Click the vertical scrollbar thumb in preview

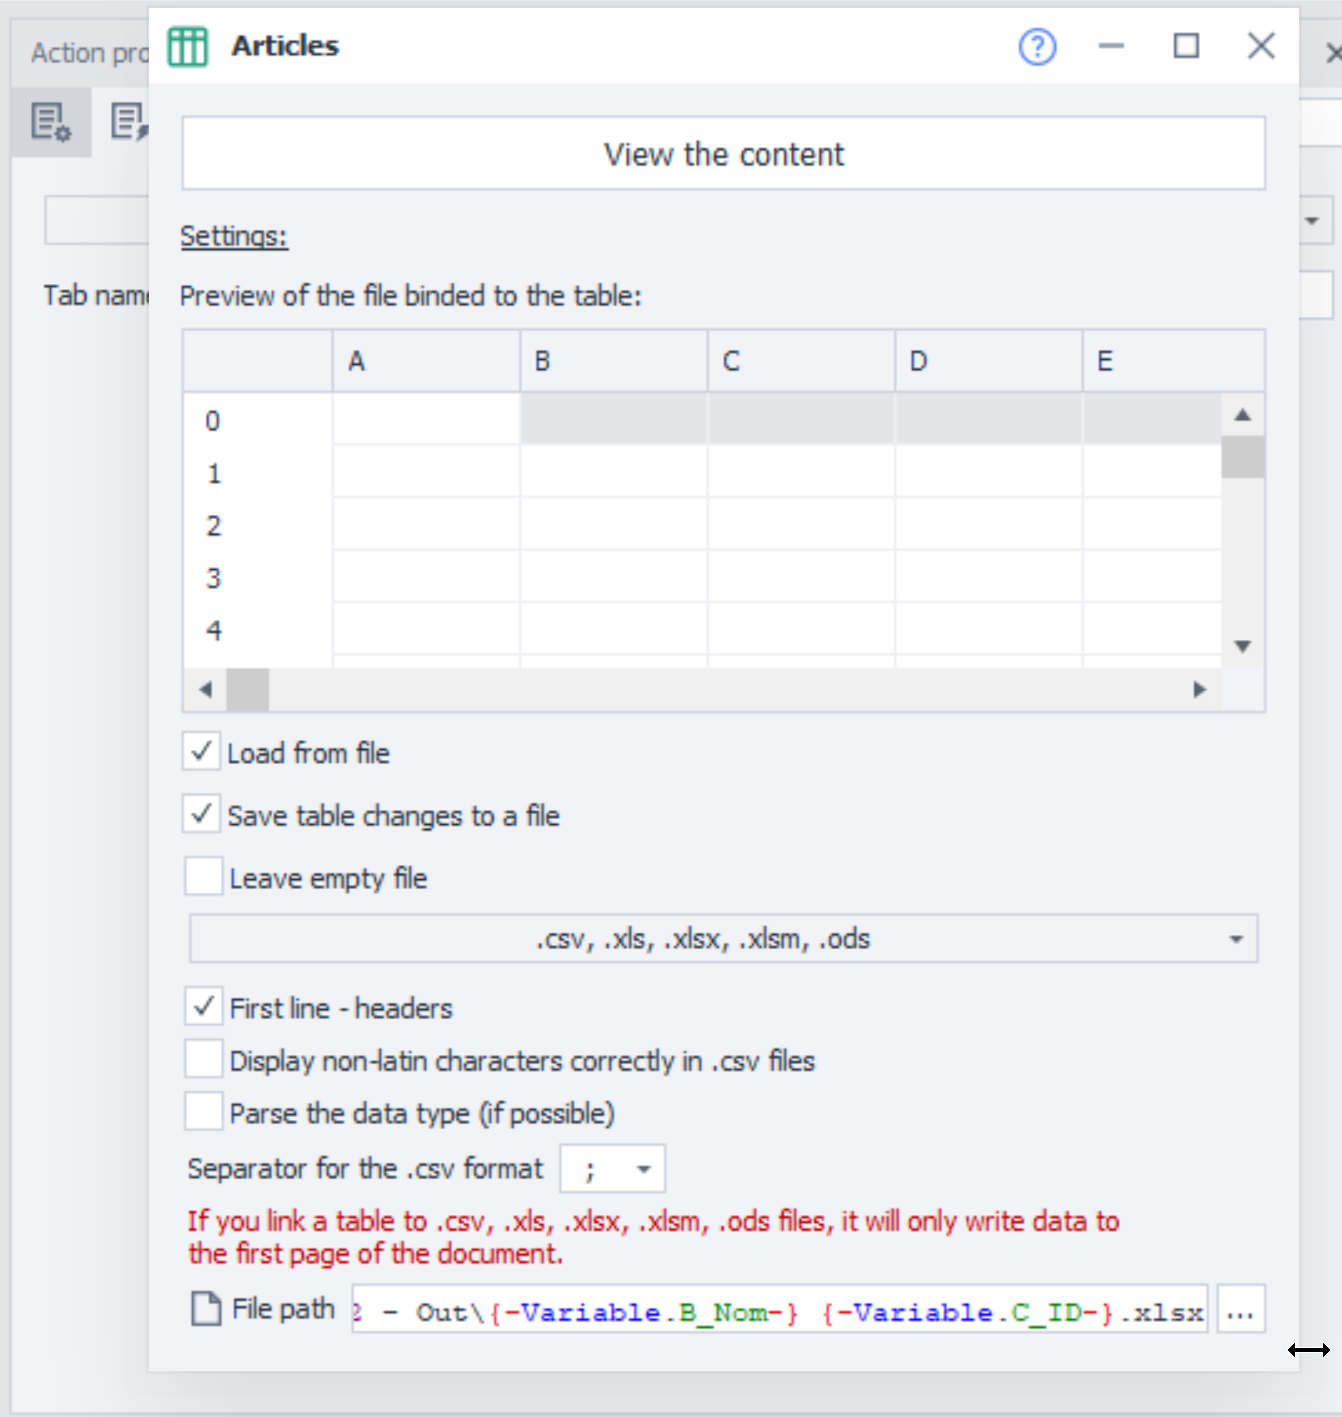(1242, 458)
